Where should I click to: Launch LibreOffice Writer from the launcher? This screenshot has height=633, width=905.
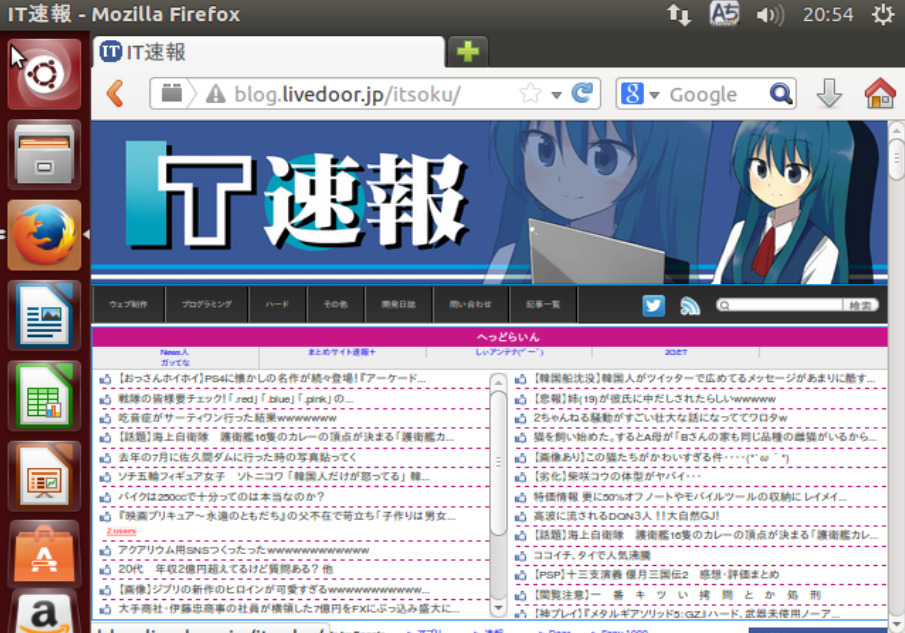[44, 316]
